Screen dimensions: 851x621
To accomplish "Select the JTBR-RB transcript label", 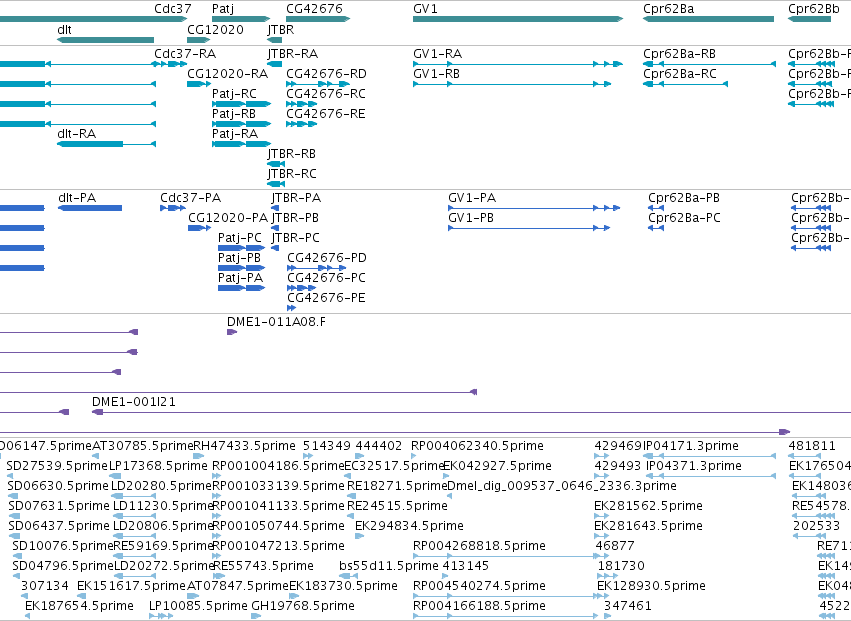I will [291, 154].
